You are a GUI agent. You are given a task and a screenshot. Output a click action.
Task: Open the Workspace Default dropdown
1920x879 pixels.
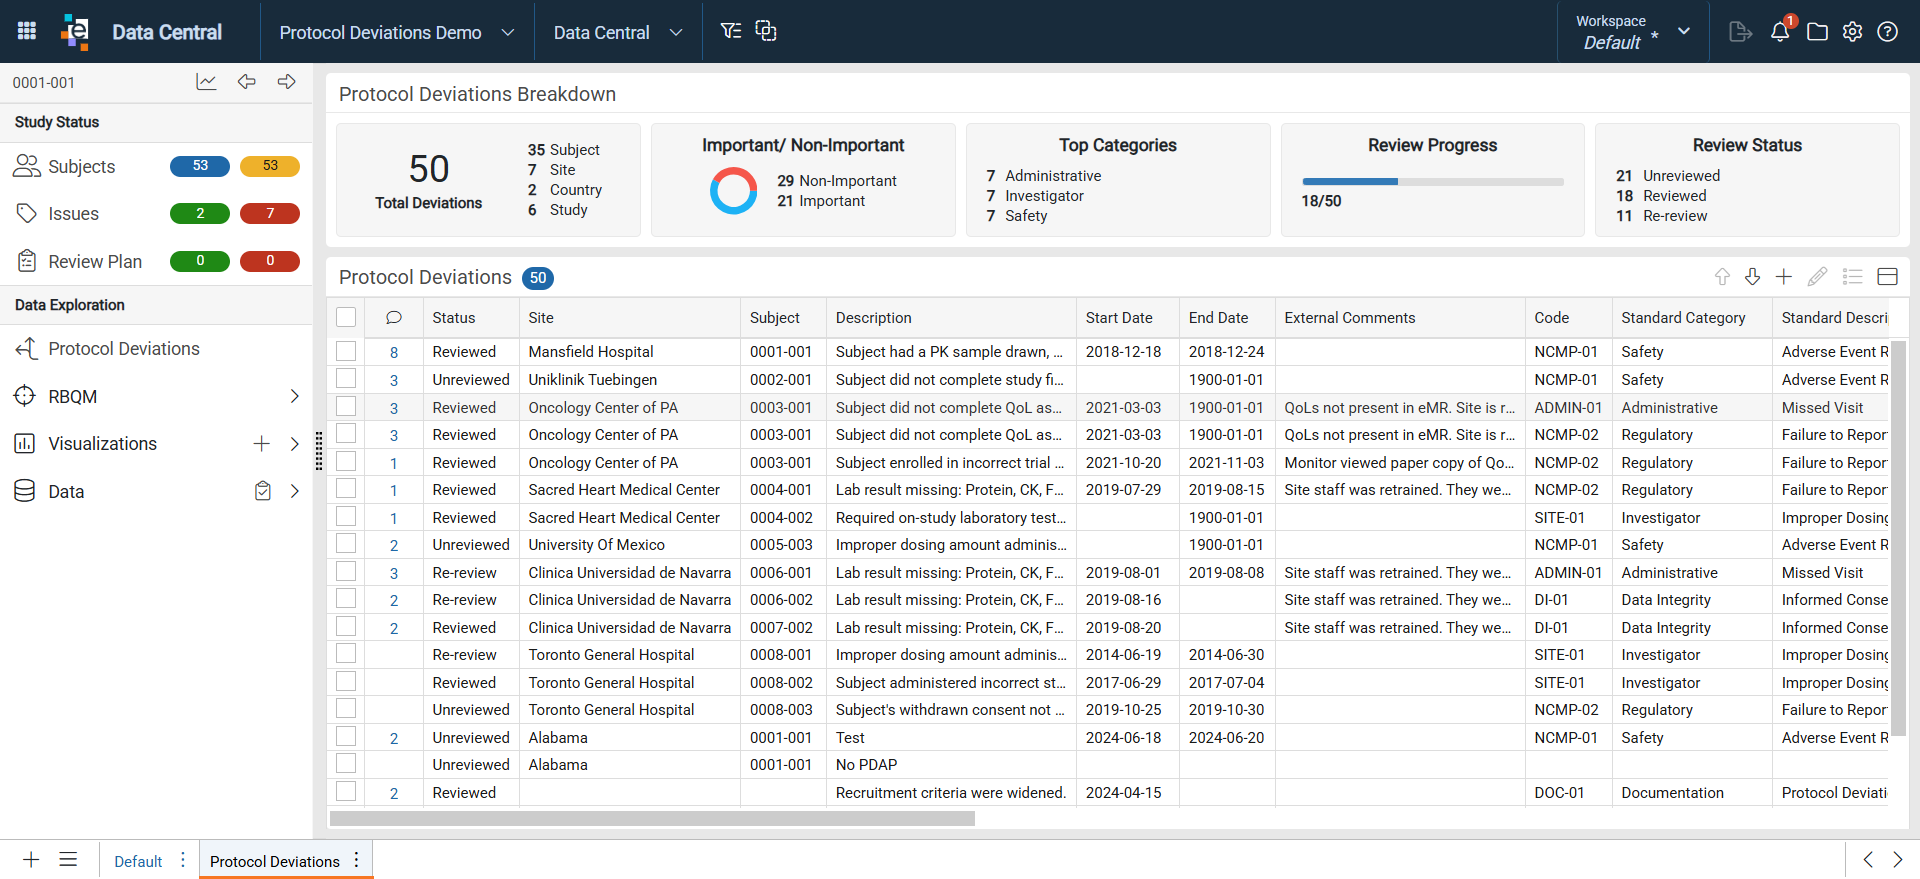click(x=1633, y=32)
